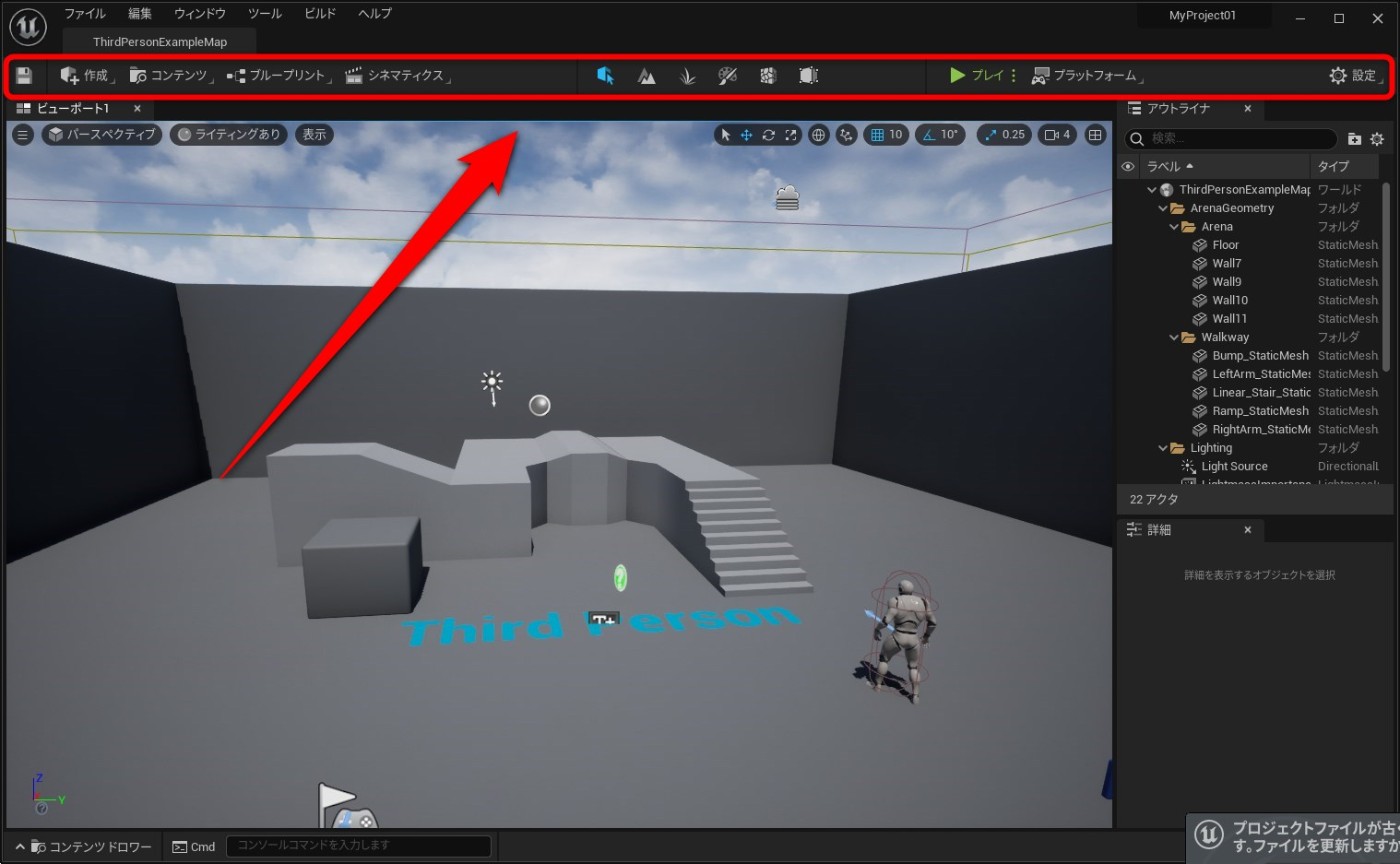Activate the Landscape editing mode
Image resolution: width=1400 pixels, height=864 pixels.
pyautogui.click(x=646, y=75)
